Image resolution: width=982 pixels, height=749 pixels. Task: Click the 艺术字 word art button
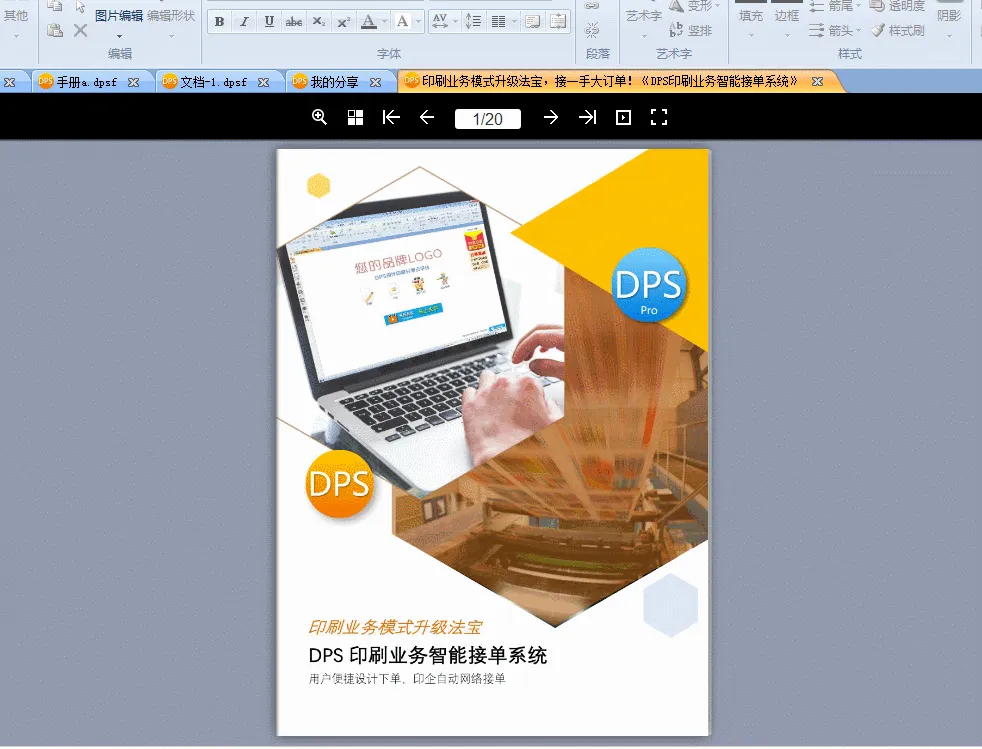coord(644,16)
